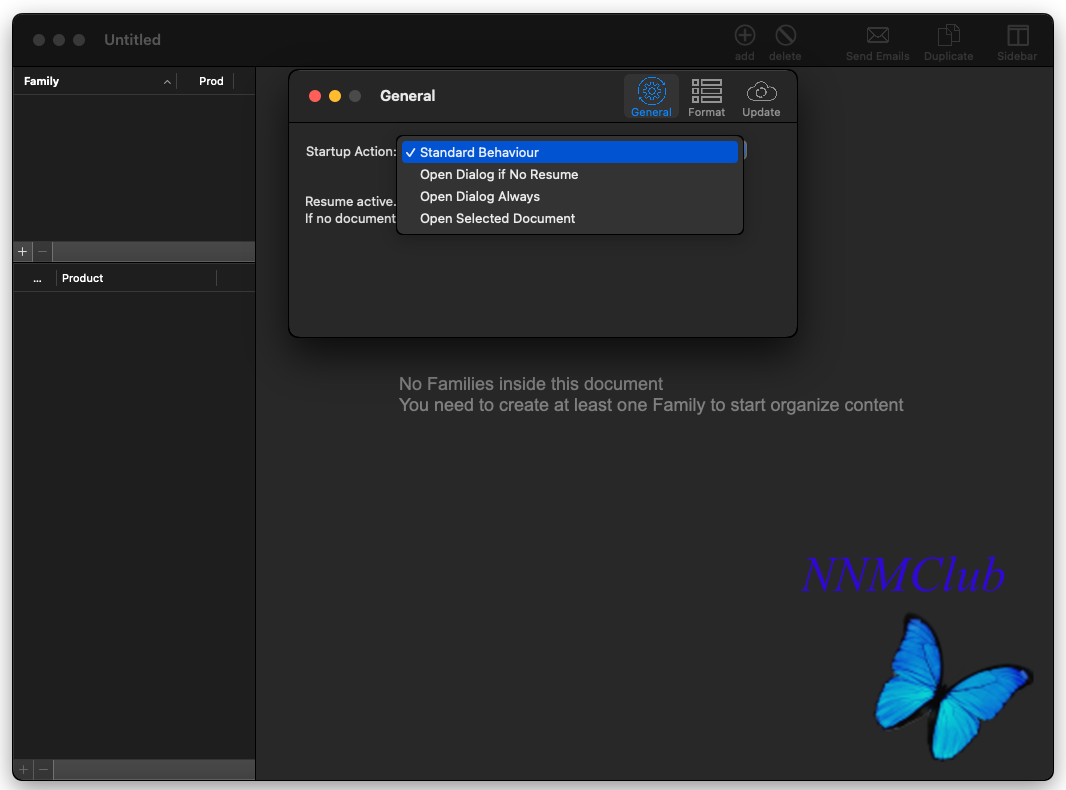Add a new family with plus button
Image resolution: width=1066 pixels, height=790 pixels.
23,252
